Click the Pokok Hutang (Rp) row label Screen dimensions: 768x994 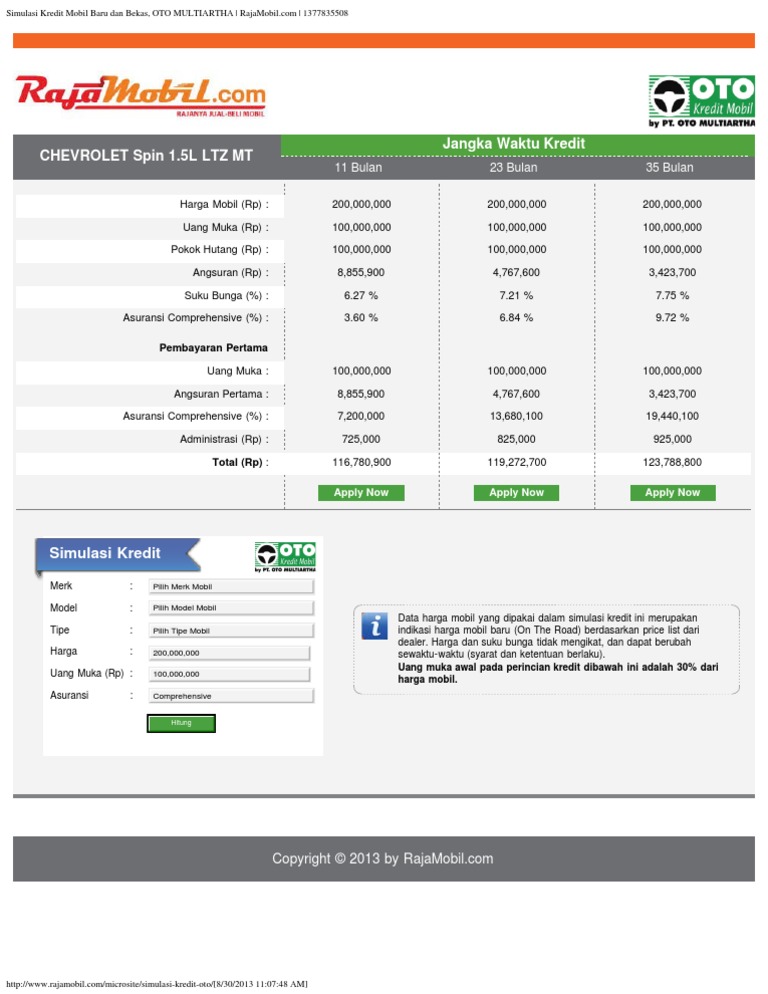click(x=219, y=250)
